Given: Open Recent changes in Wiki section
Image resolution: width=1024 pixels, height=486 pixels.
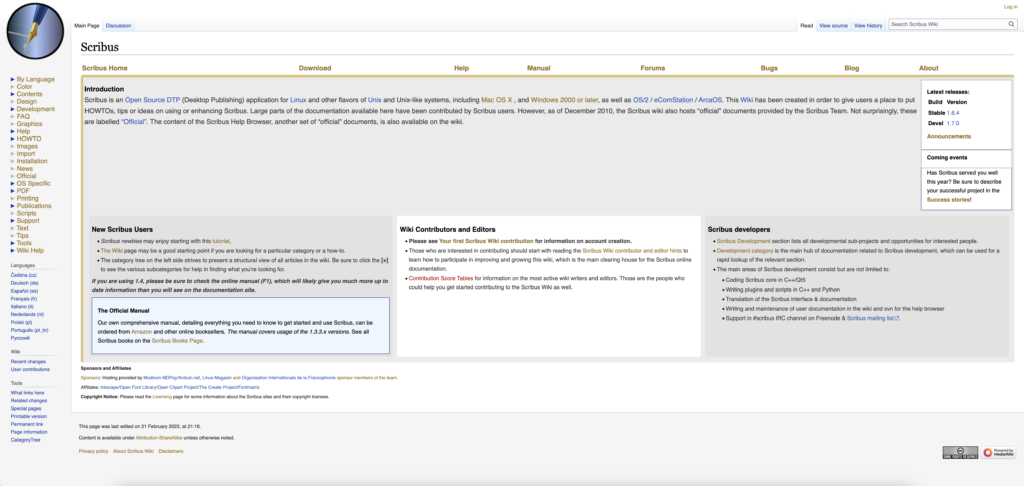Looking at the screenshot, I should click(x=28, y=361).
